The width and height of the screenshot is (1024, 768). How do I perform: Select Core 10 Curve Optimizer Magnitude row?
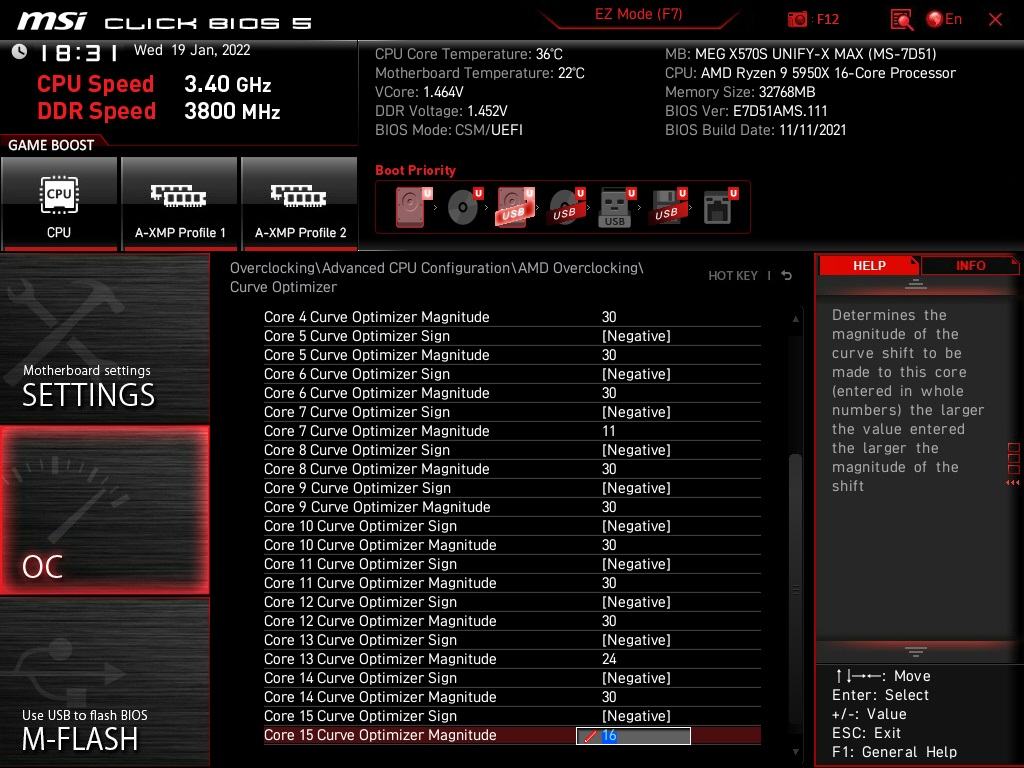point(512,545)
